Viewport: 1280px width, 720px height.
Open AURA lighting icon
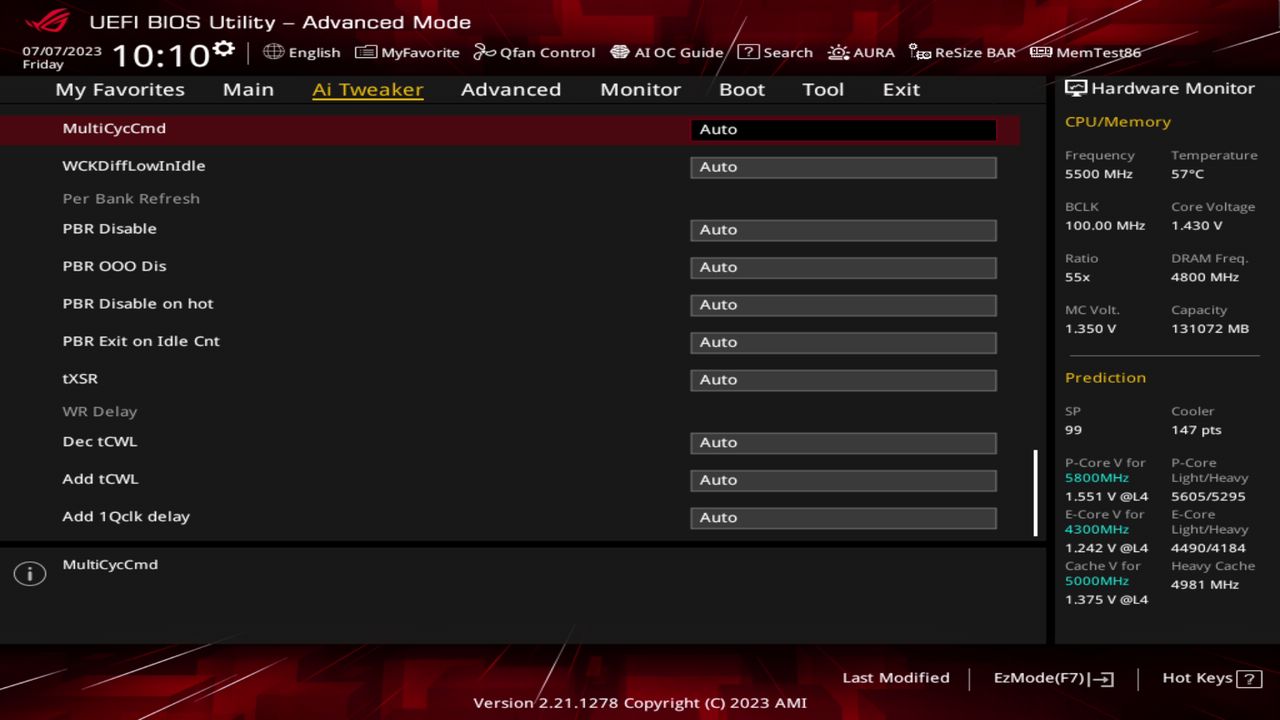(838, 52)
